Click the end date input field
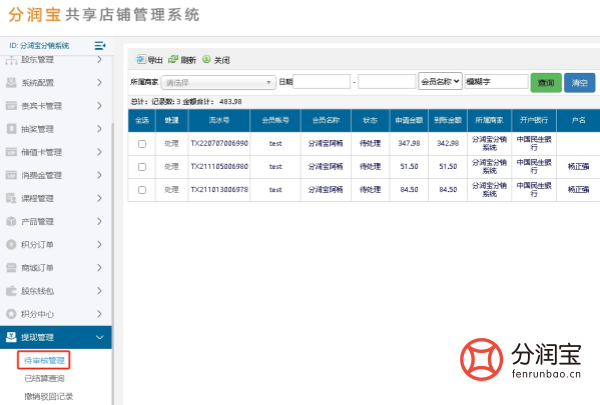This screenshot has width=600, height=405. 387,82
